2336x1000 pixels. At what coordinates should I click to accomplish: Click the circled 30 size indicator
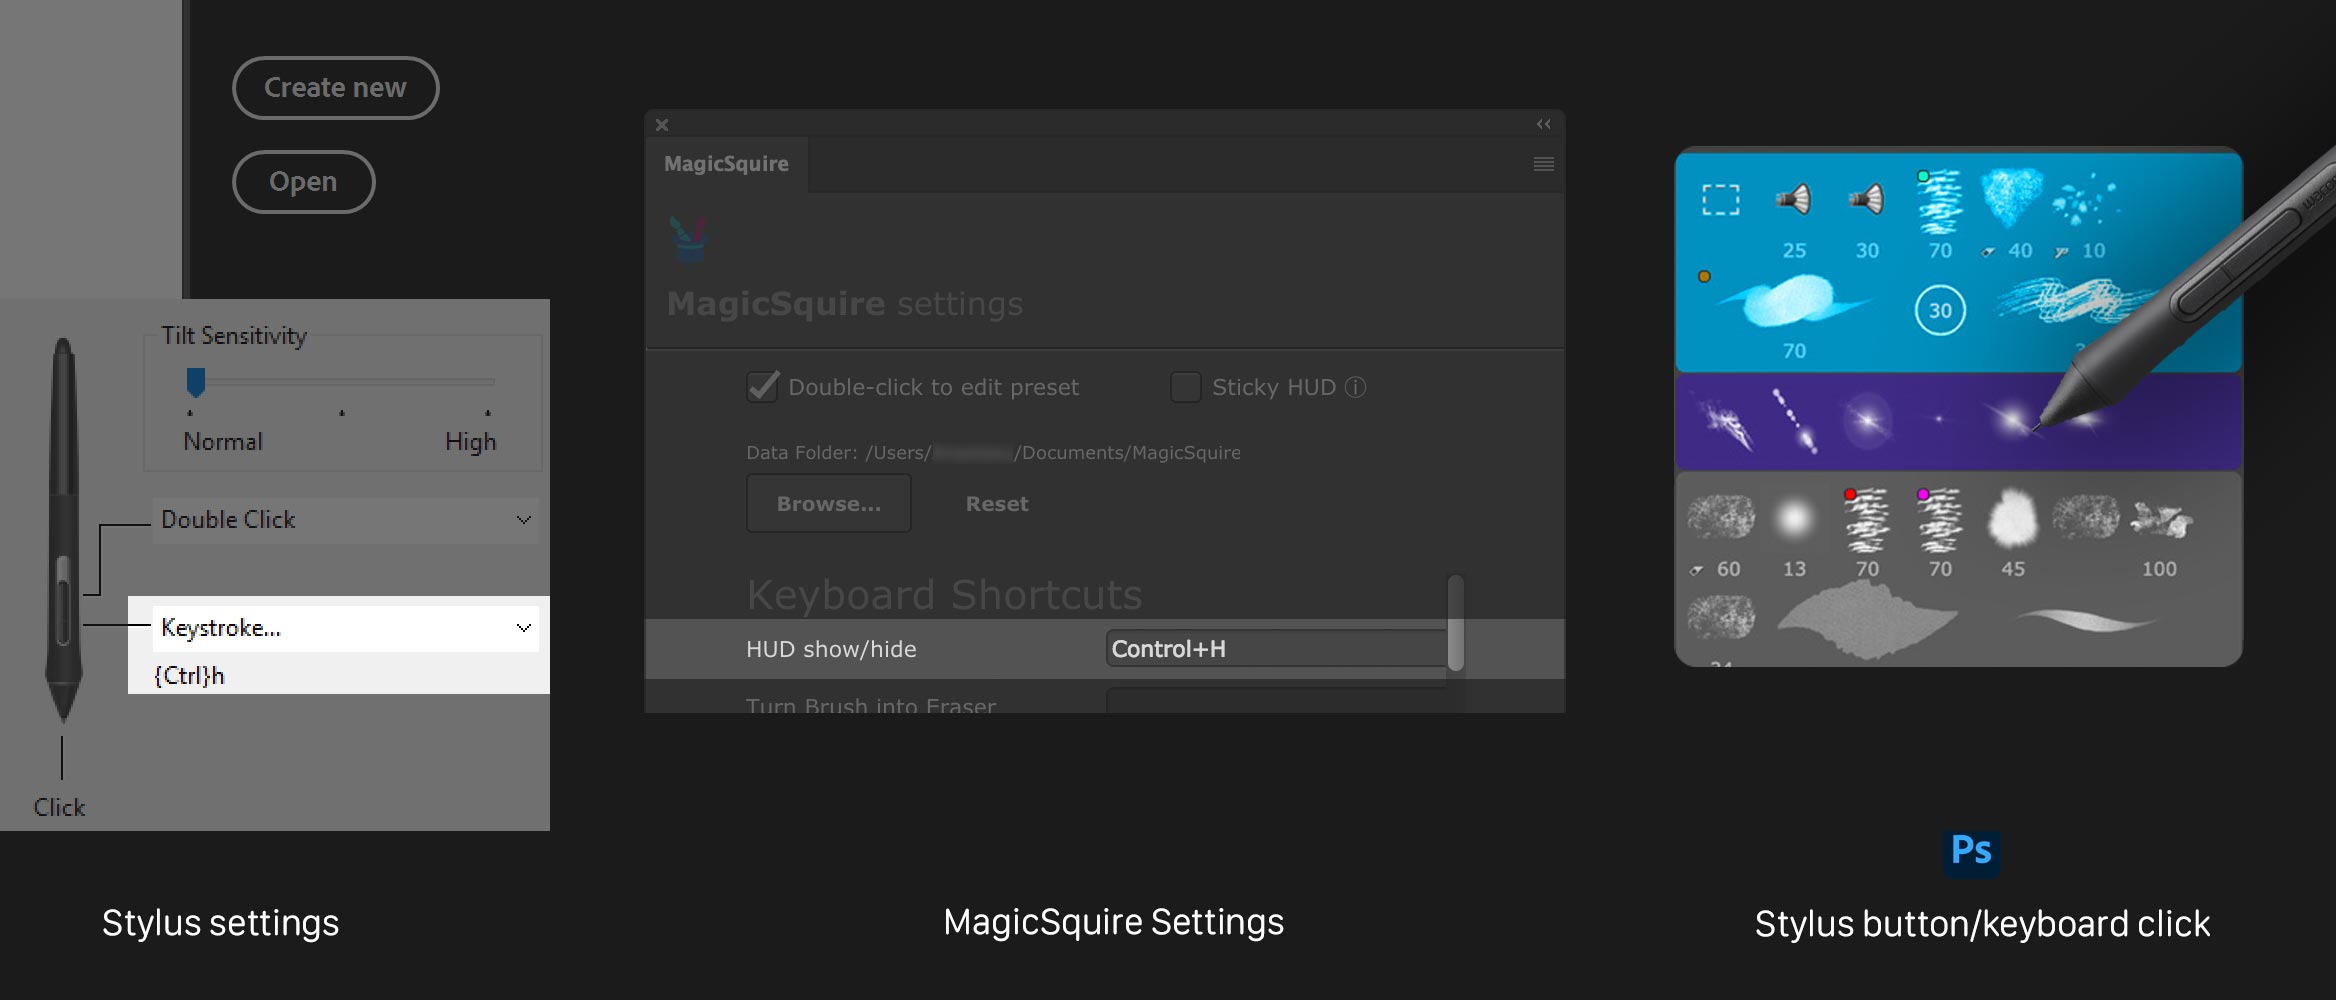pos(1940,310)
